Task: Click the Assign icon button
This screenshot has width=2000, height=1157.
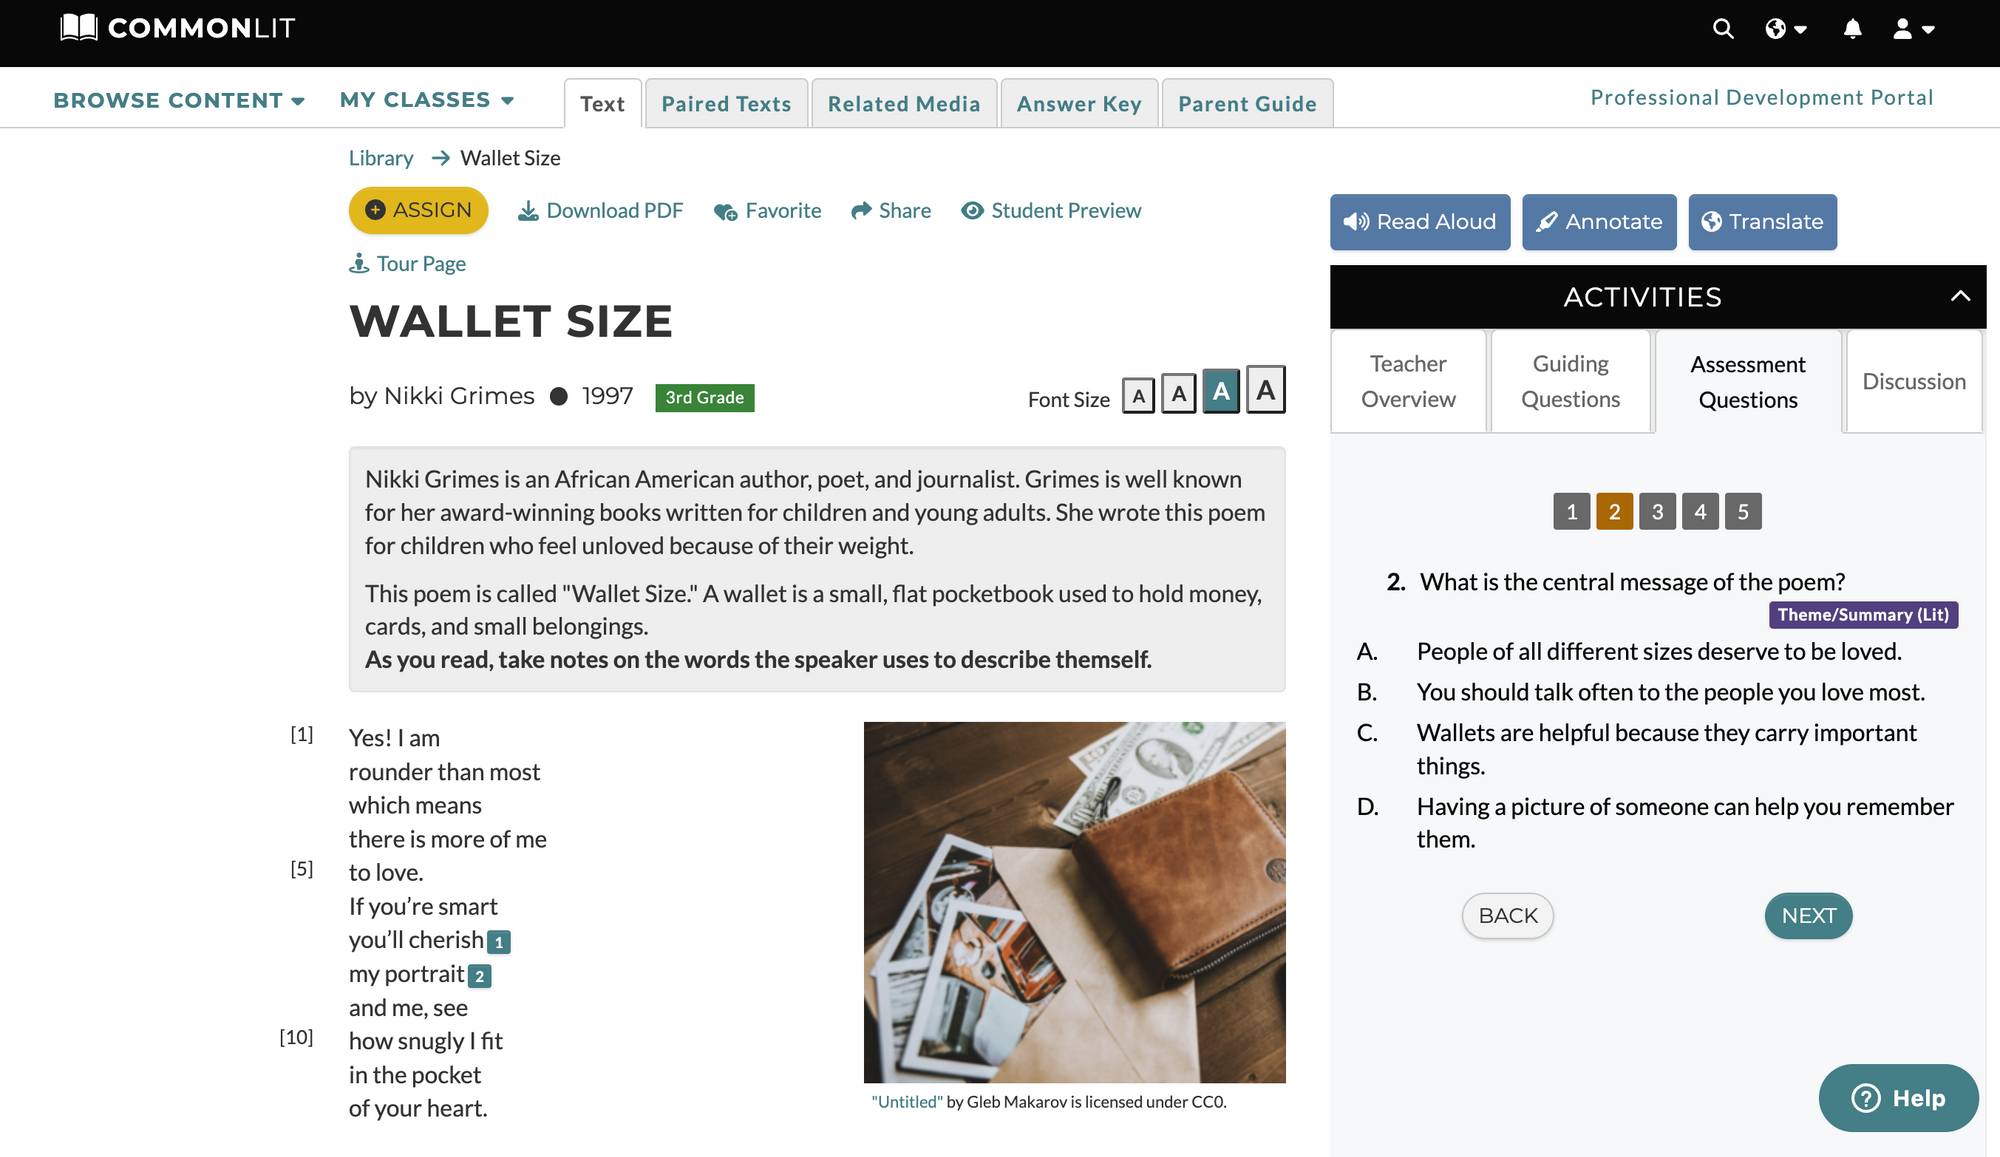Action: coord(376,209)
